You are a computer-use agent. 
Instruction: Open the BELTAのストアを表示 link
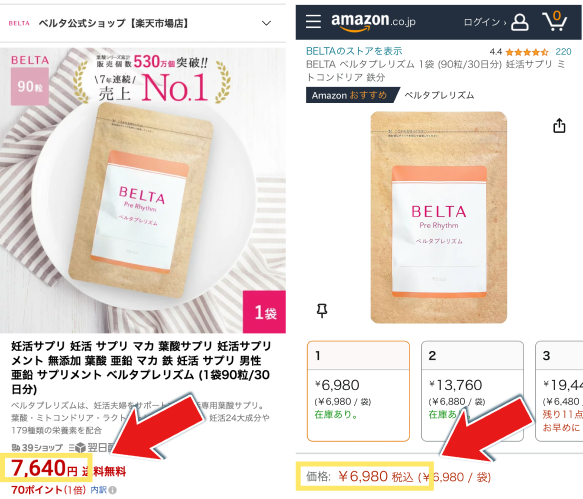click(x=354, y=51)
